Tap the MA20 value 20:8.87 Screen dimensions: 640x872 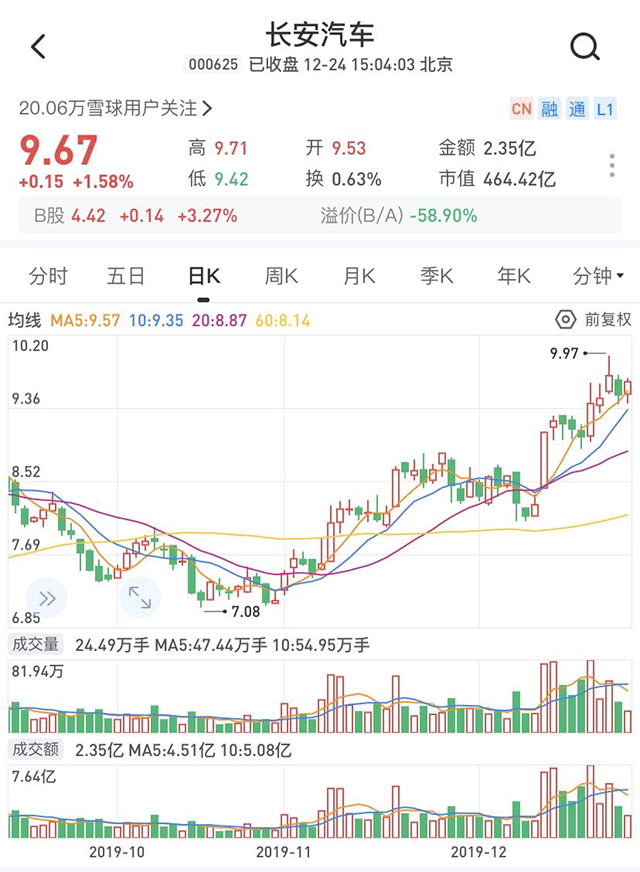click(219, 320)
